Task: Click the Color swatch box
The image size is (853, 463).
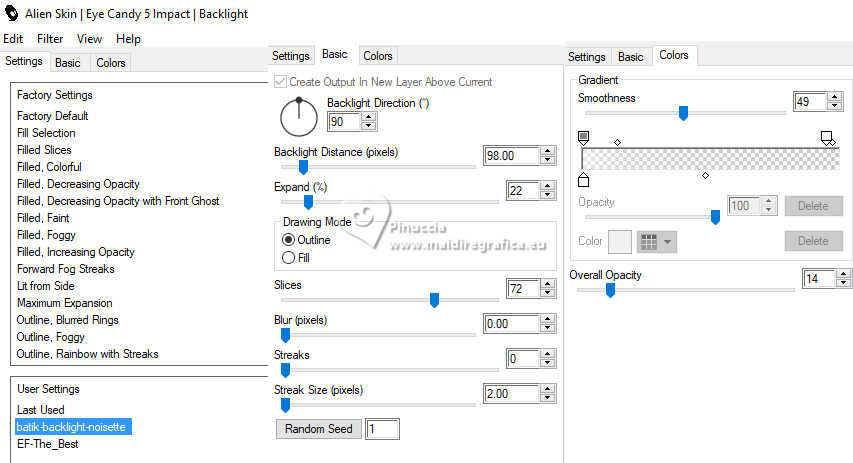Action: tap(620, 241)
